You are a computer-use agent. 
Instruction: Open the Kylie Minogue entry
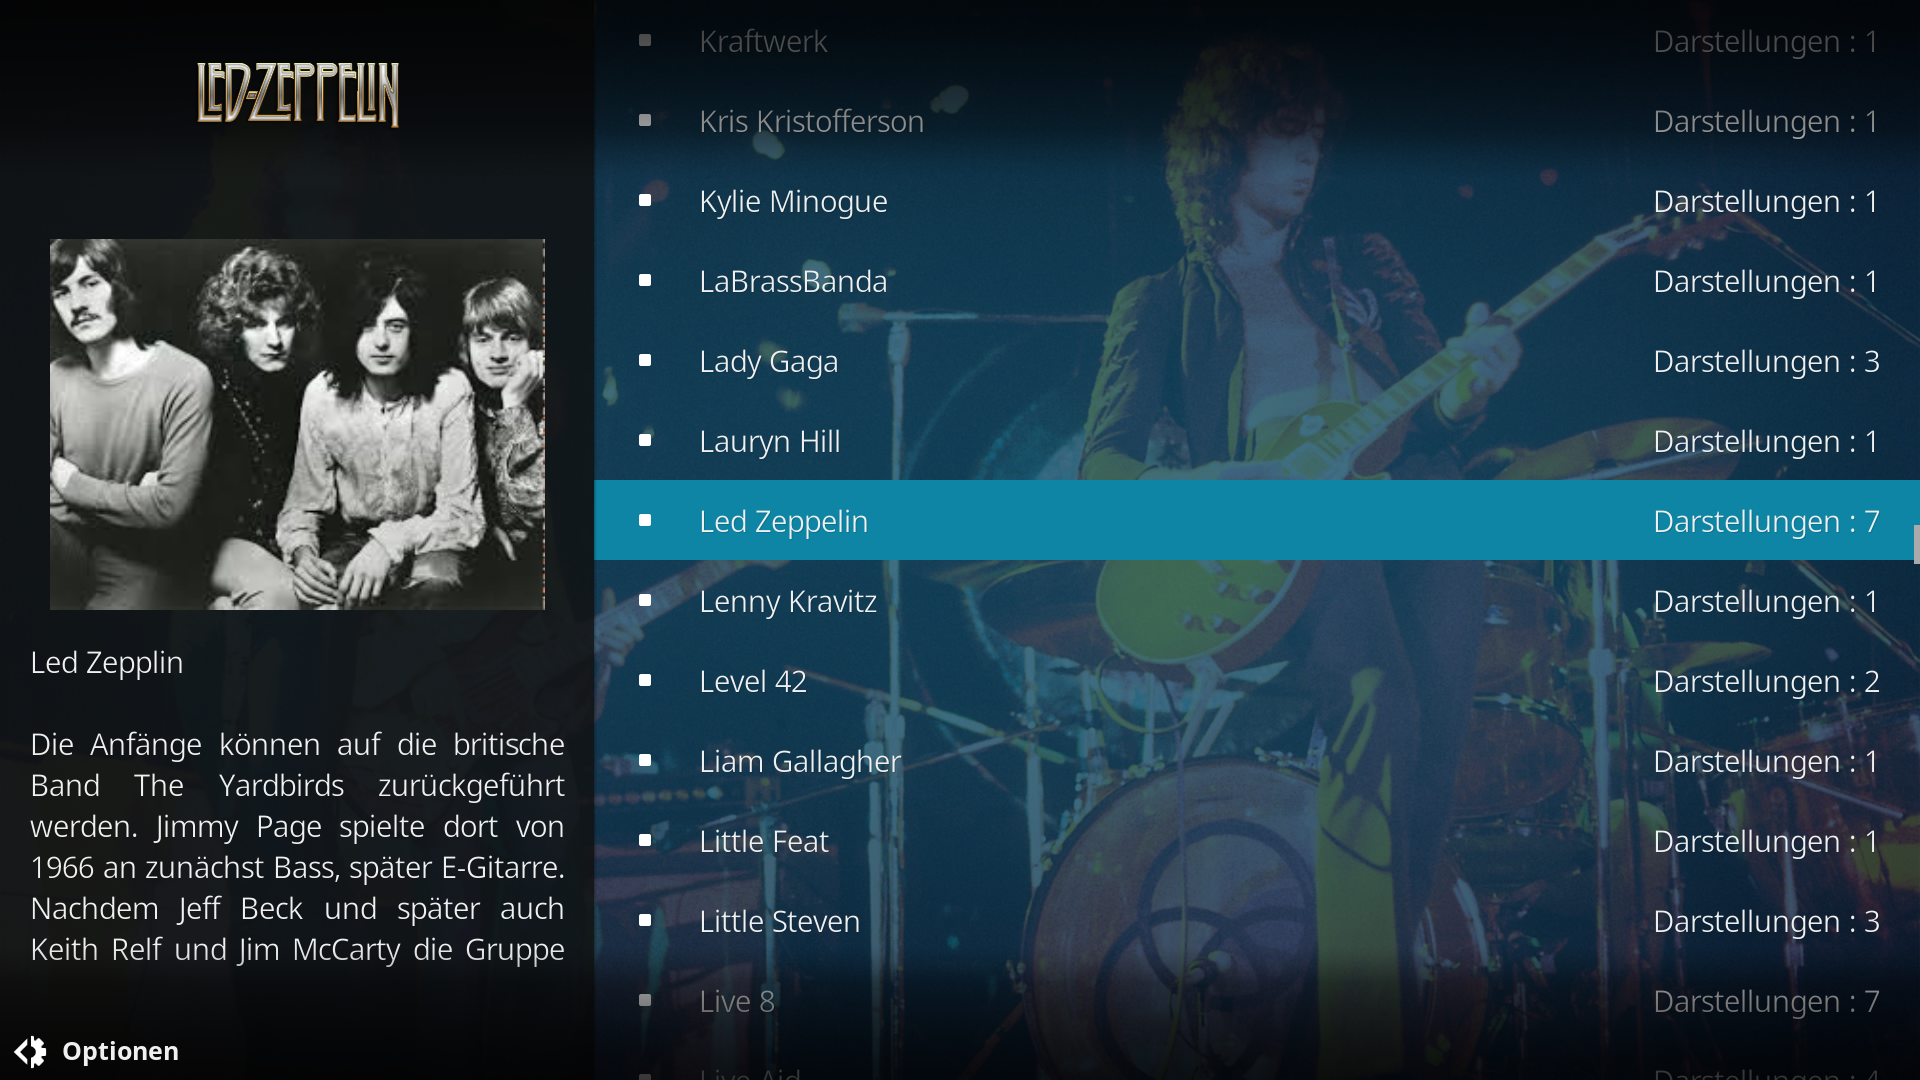tap(1254, 200)
